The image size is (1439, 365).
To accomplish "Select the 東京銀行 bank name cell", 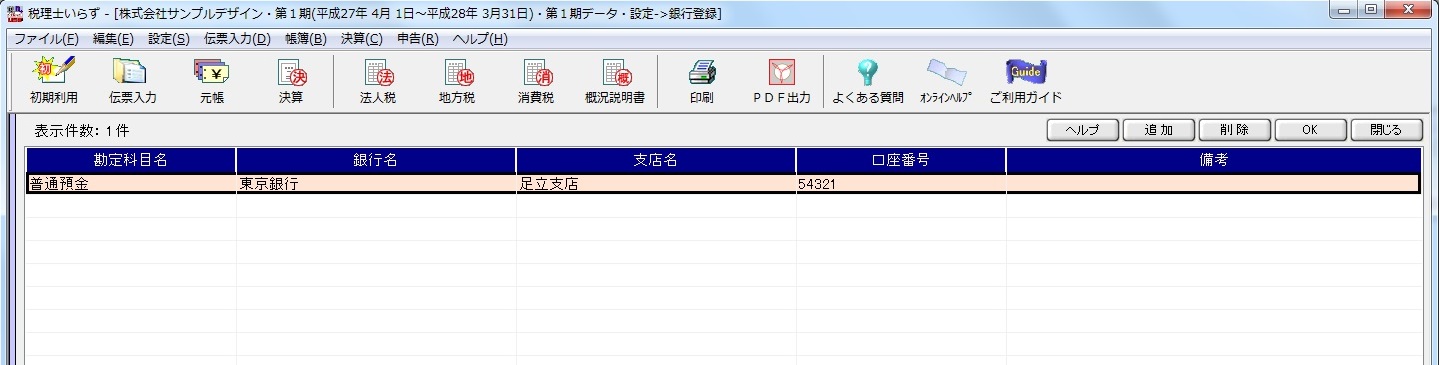I will (x=376, y=184).
